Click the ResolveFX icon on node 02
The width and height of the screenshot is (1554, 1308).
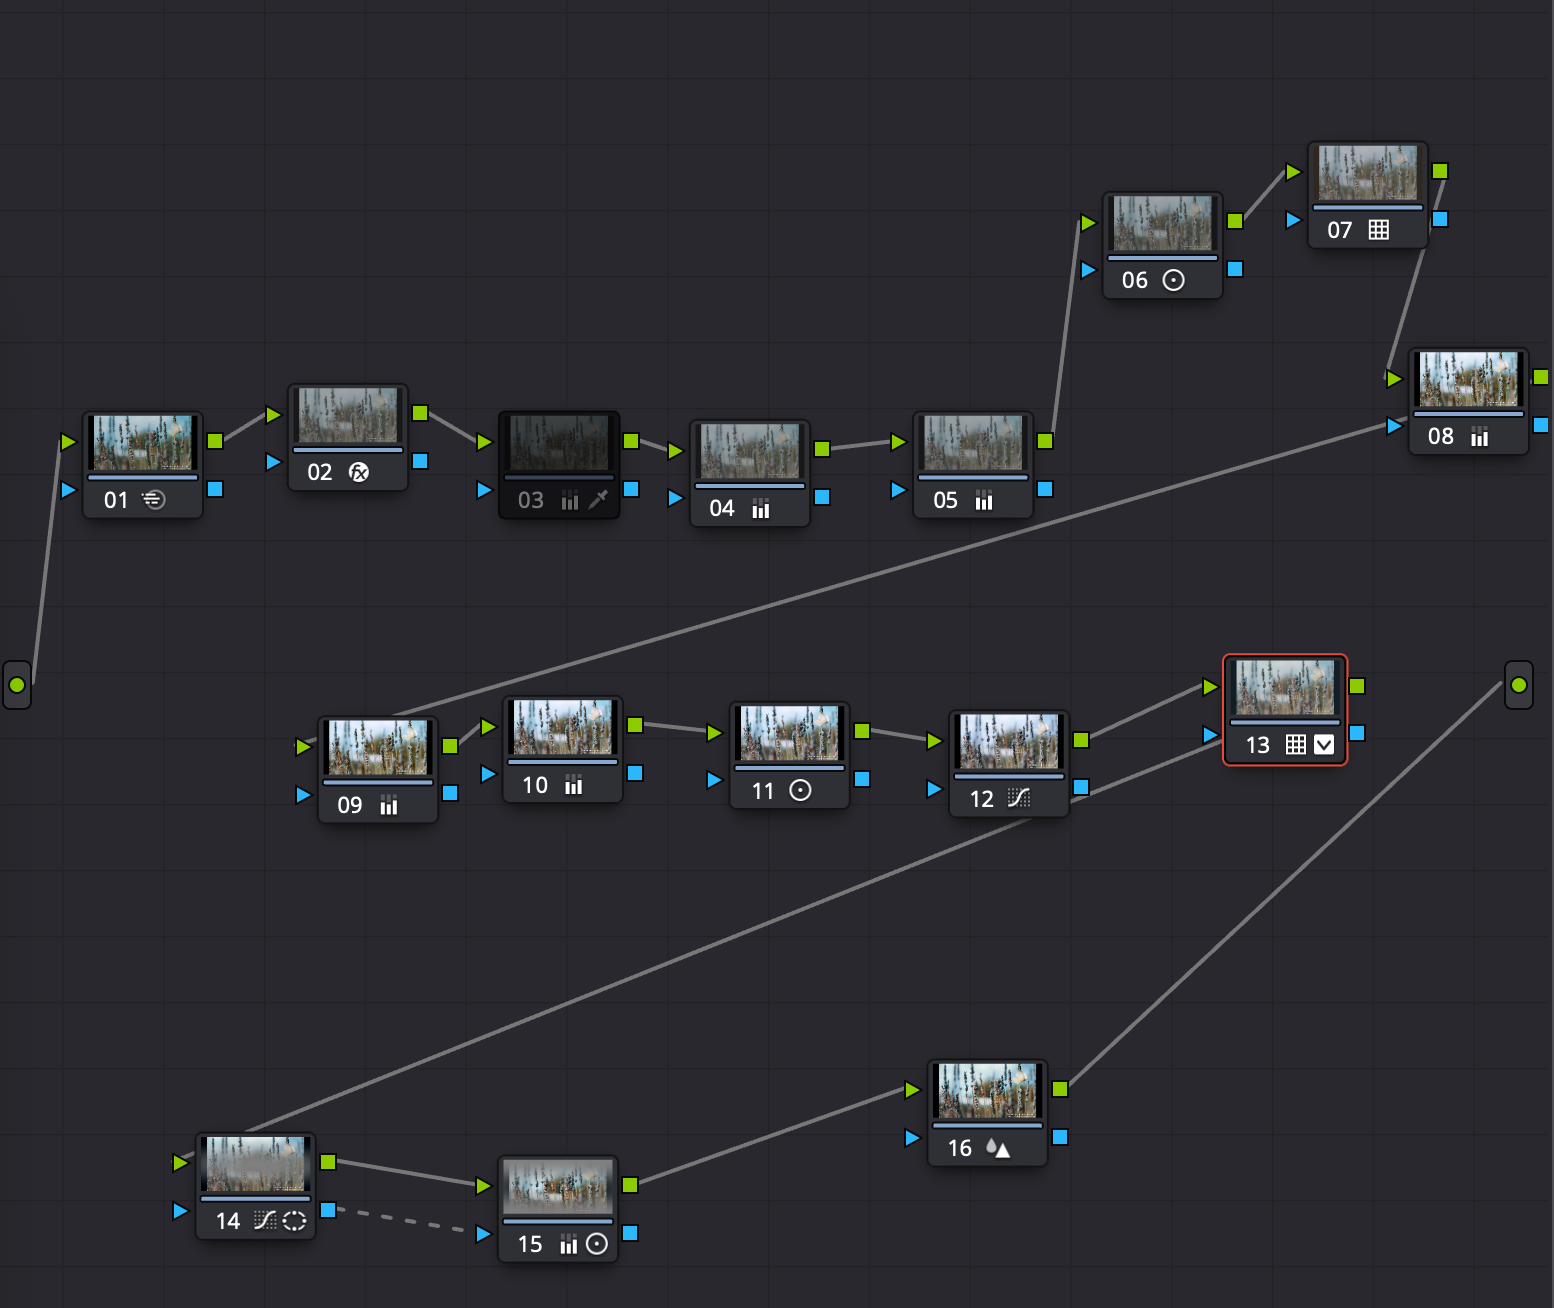click(x=358, y=472)
